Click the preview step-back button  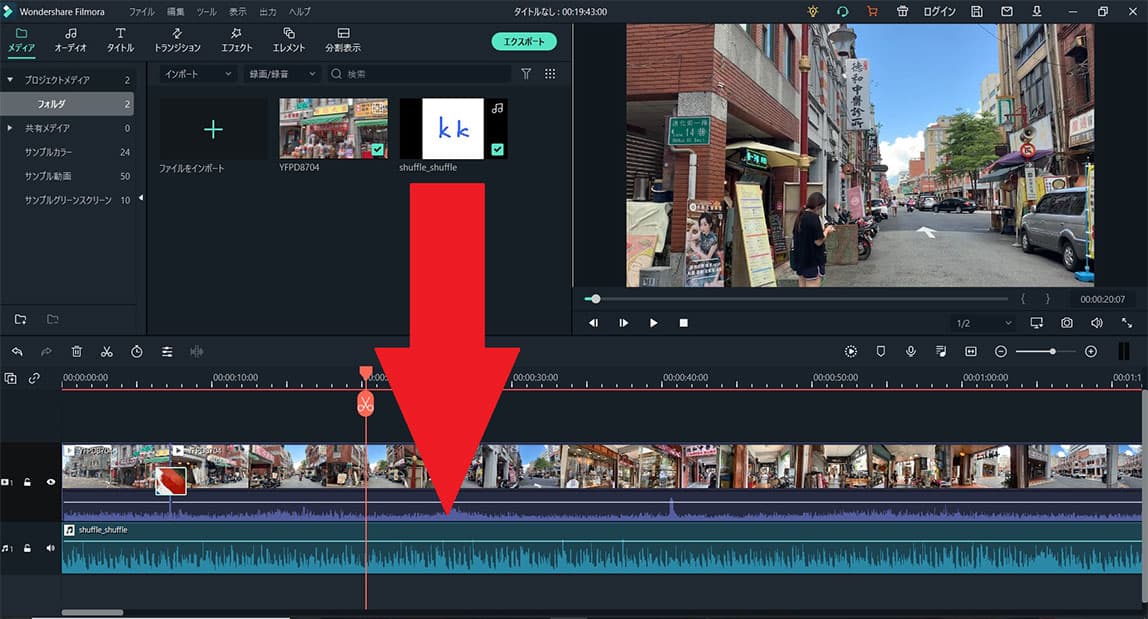(x=593, y=323)
